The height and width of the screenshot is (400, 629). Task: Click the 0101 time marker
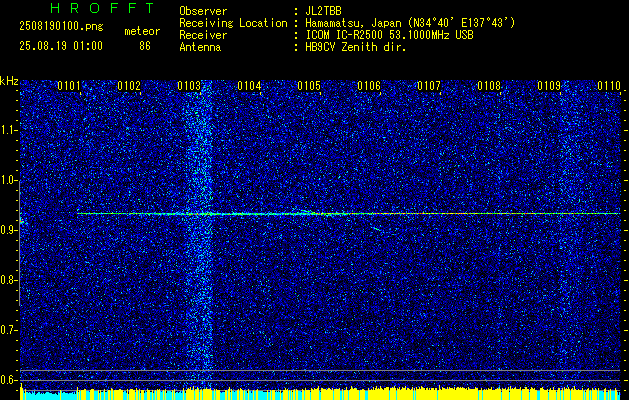pos(69,86)
